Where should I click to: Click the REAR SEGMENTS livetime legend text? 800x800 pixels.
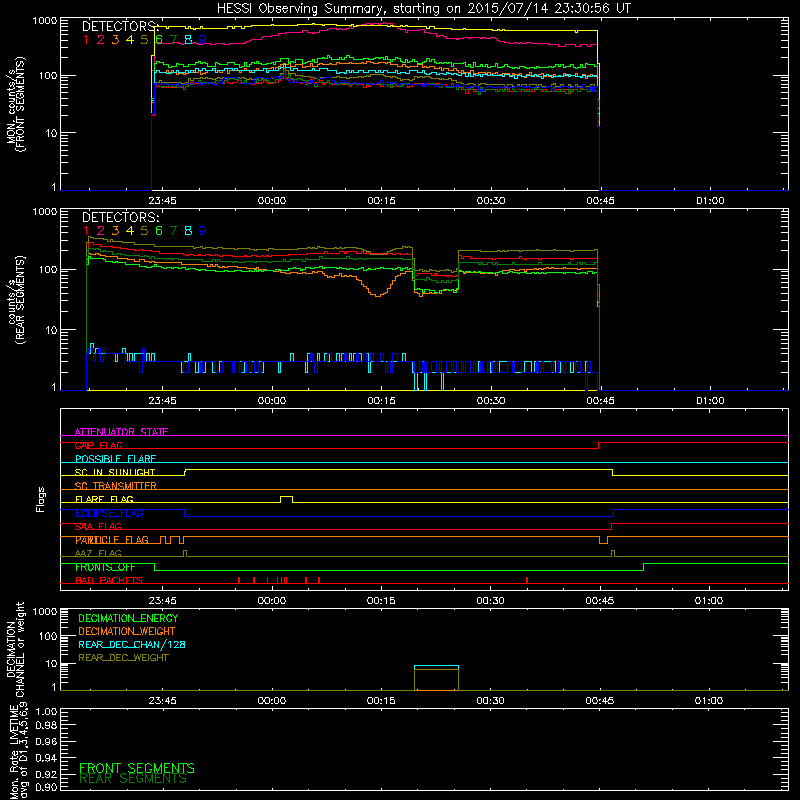pos(133,779)
